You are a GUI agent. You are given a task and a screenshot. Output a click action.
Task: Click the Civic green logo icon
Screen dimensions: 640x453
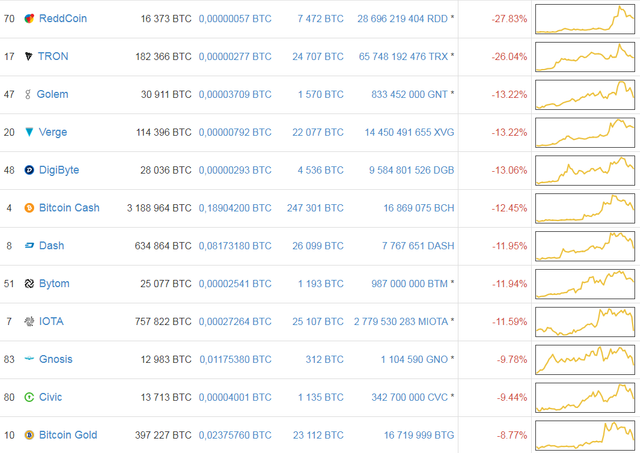click(x=29, y=397)
